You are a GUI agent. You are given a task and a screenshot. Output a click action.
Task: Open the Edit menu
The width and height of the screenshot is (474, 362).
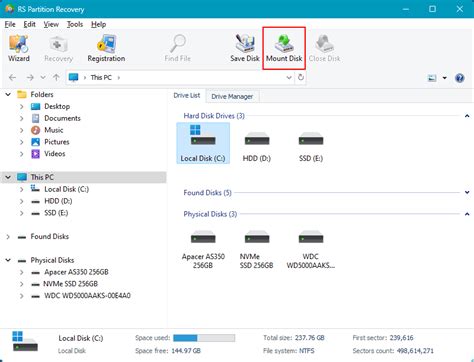(29, 24)
